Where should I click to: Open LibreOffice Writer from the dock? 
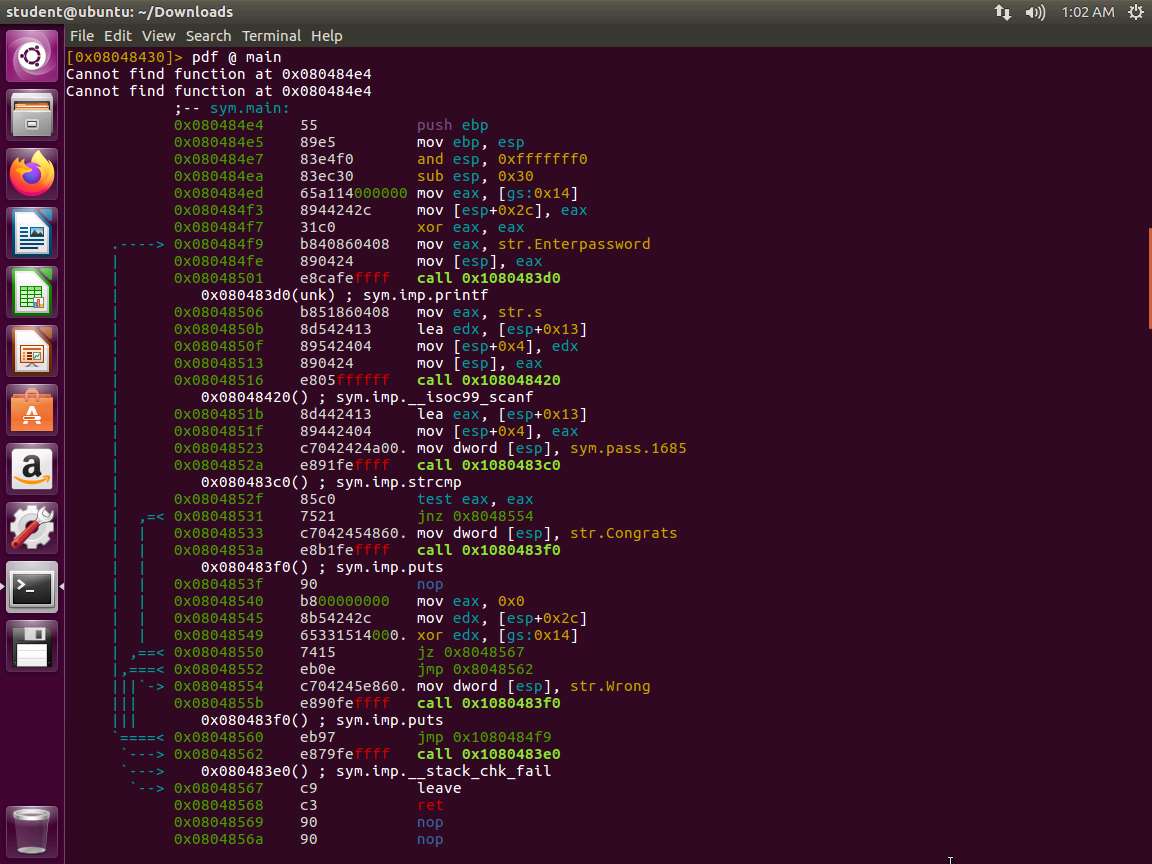[x=32, y=233]
